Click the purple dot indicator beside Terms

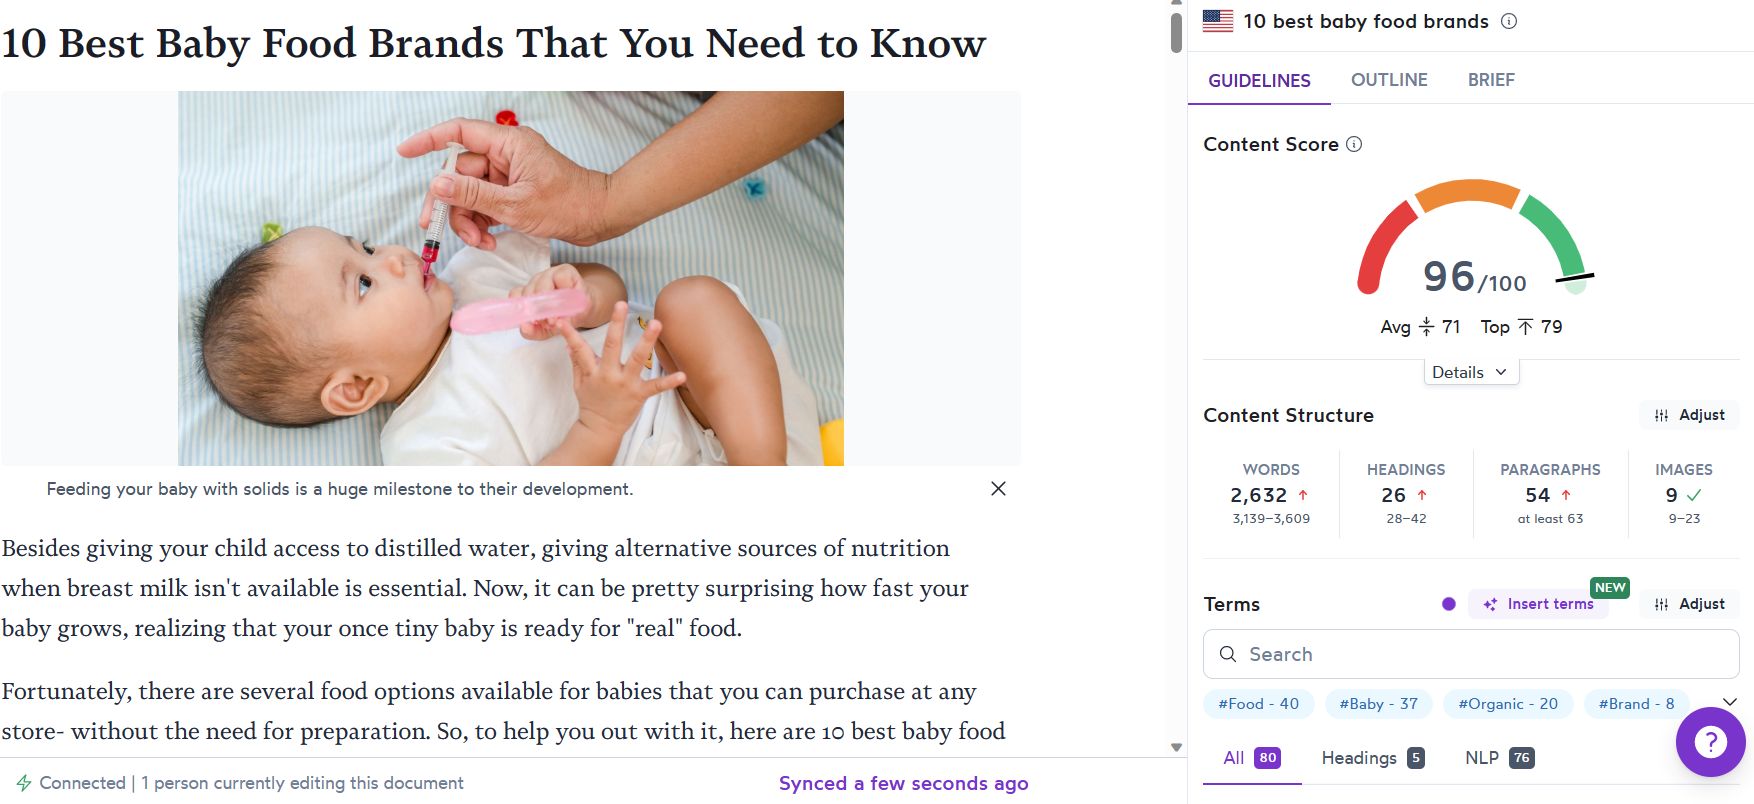pyautogui.click(x=1448, y=604)
